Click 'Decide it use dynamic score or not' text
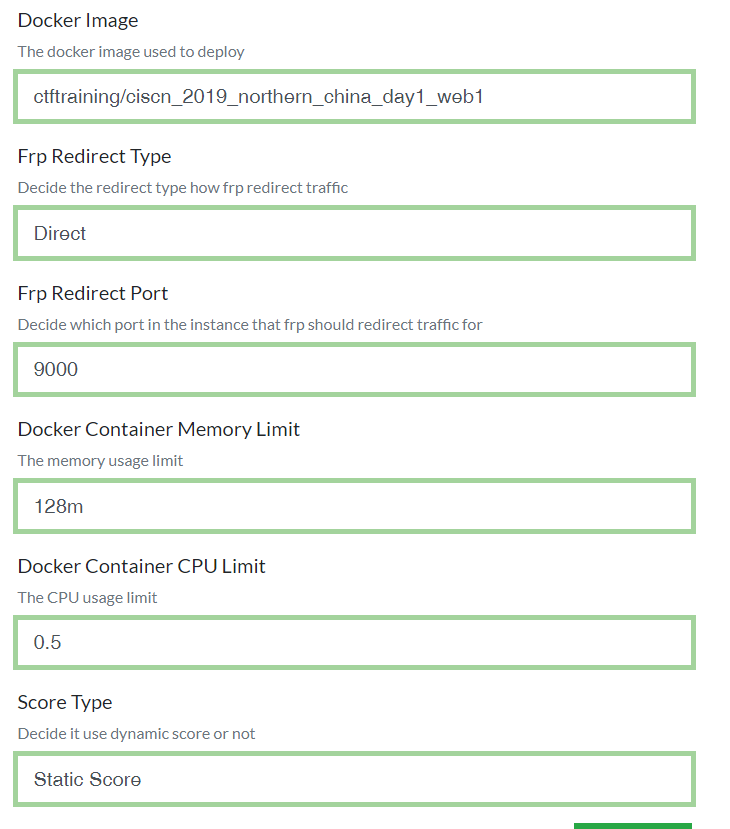Viewport: 730px width, 829px height. click(136, 734)
